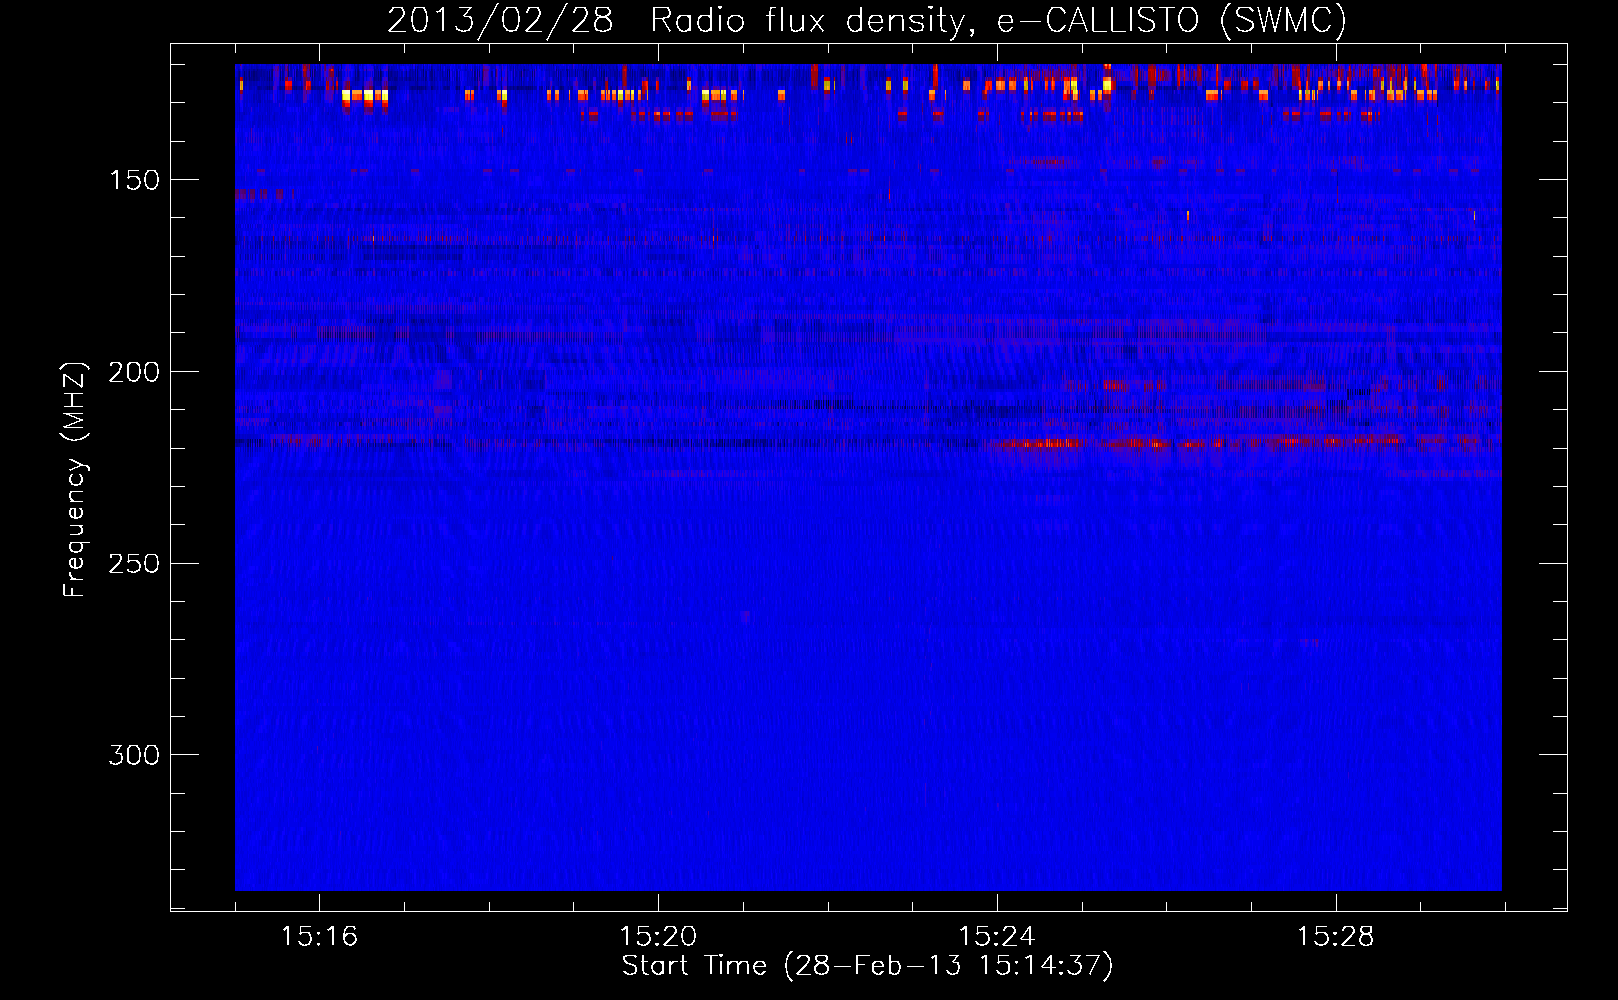Click the 'Frequency (MHZ)' y-axis label

(x=75, y=480)
